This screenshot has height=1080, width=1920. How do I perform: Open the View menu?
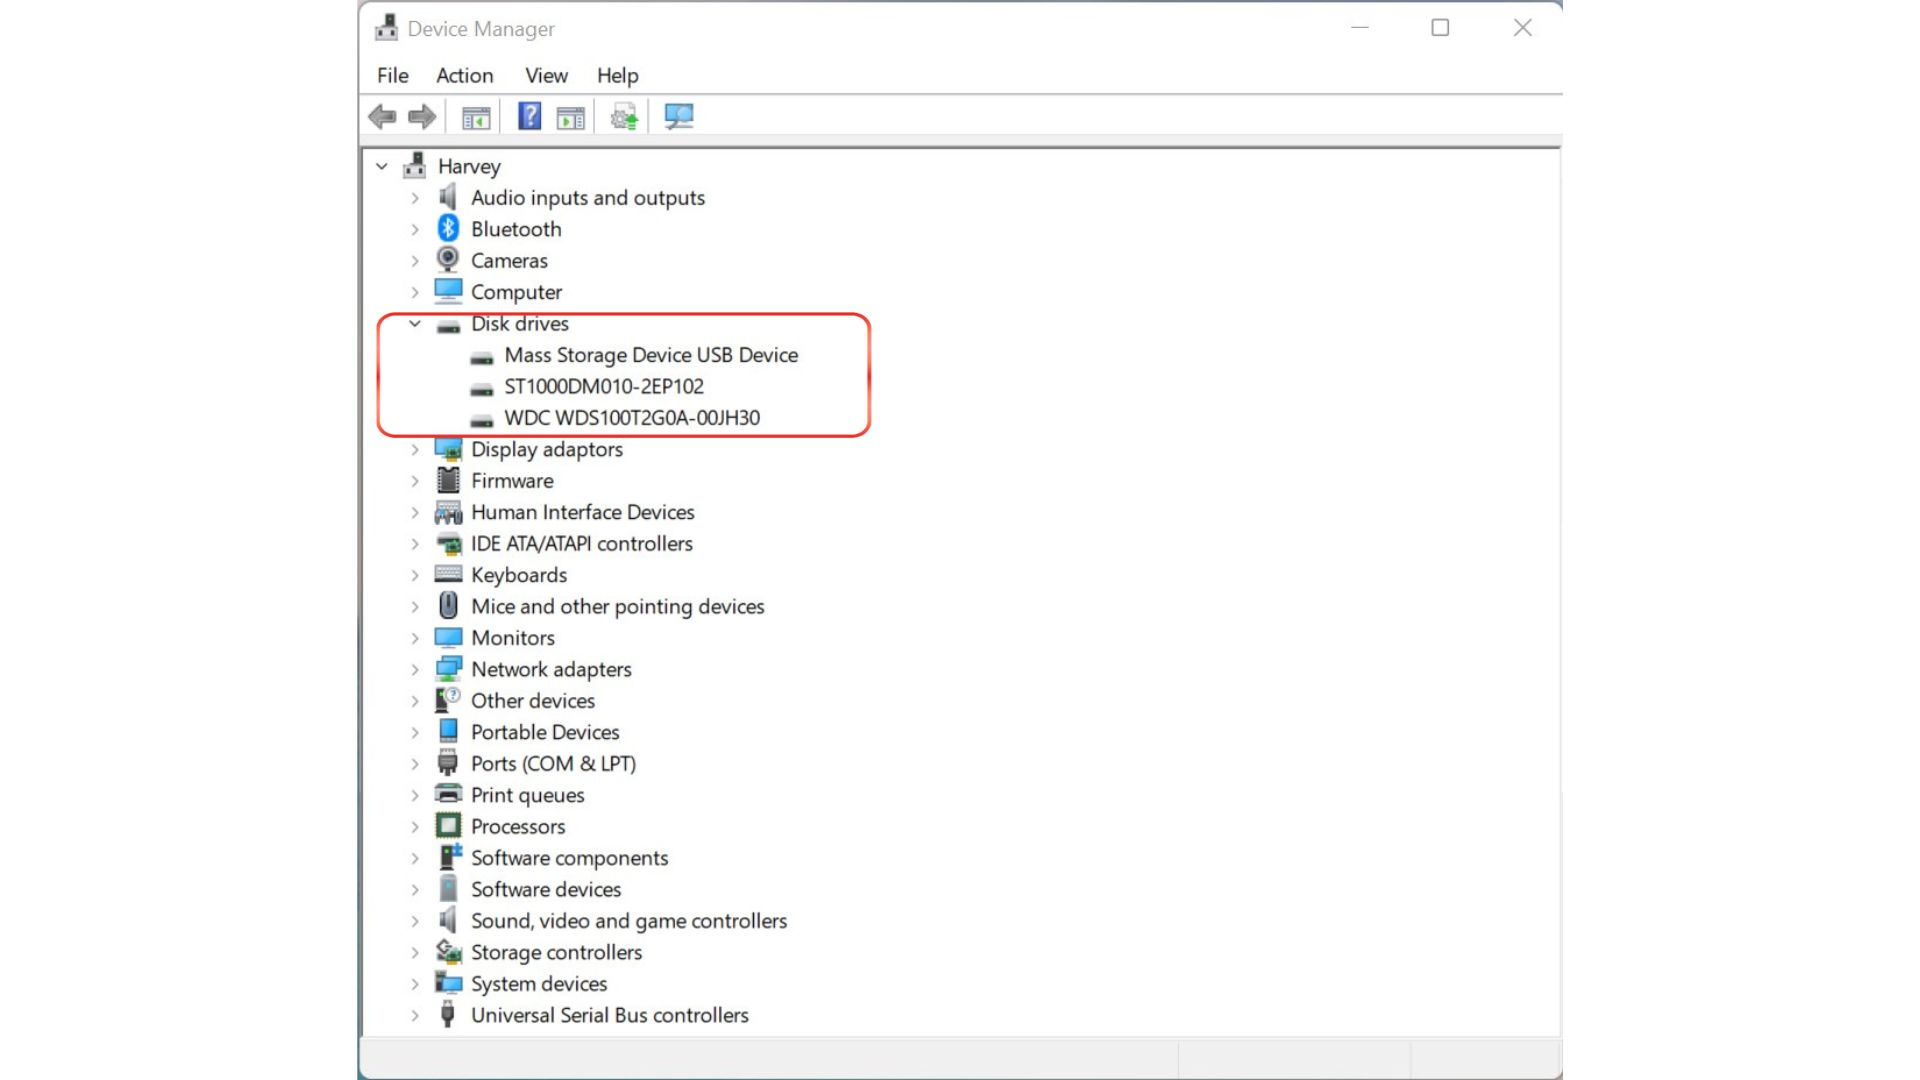[x=546, y=75]
